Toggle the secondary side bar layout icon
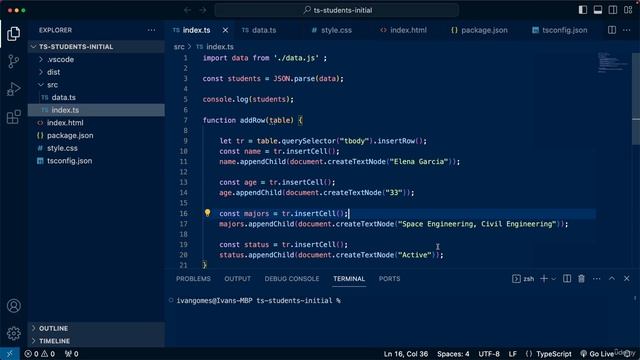The height and width of the screenshot is (360, 640). click(x=613, y=10)
